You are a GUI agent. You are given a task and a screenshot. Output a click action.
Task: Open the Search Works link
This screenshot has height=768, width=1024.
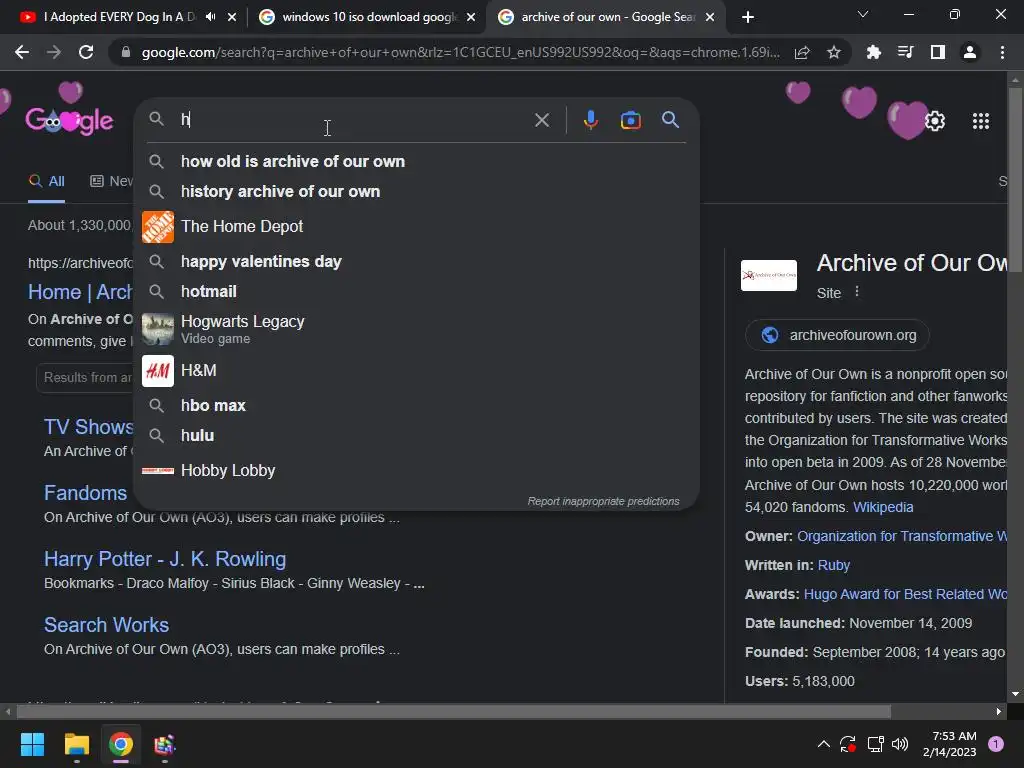coord(106,625)
